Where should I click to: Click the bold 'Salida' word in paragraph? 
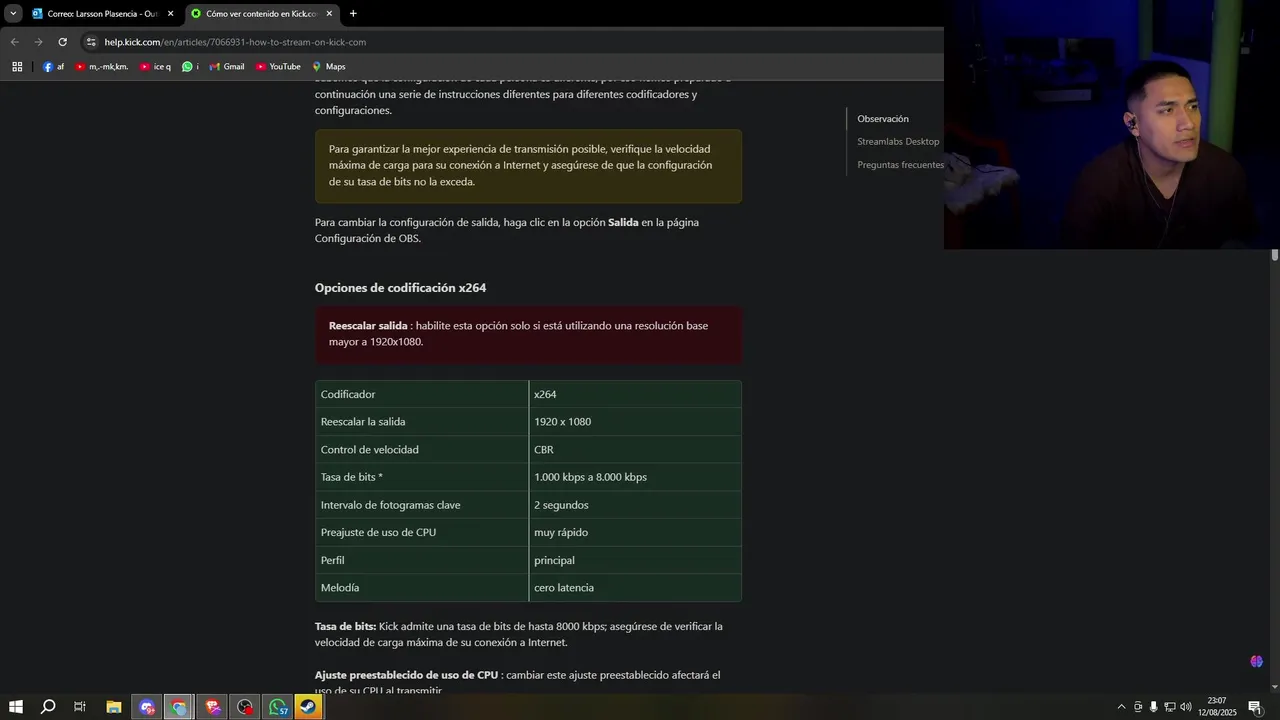(x=623, y=223)
